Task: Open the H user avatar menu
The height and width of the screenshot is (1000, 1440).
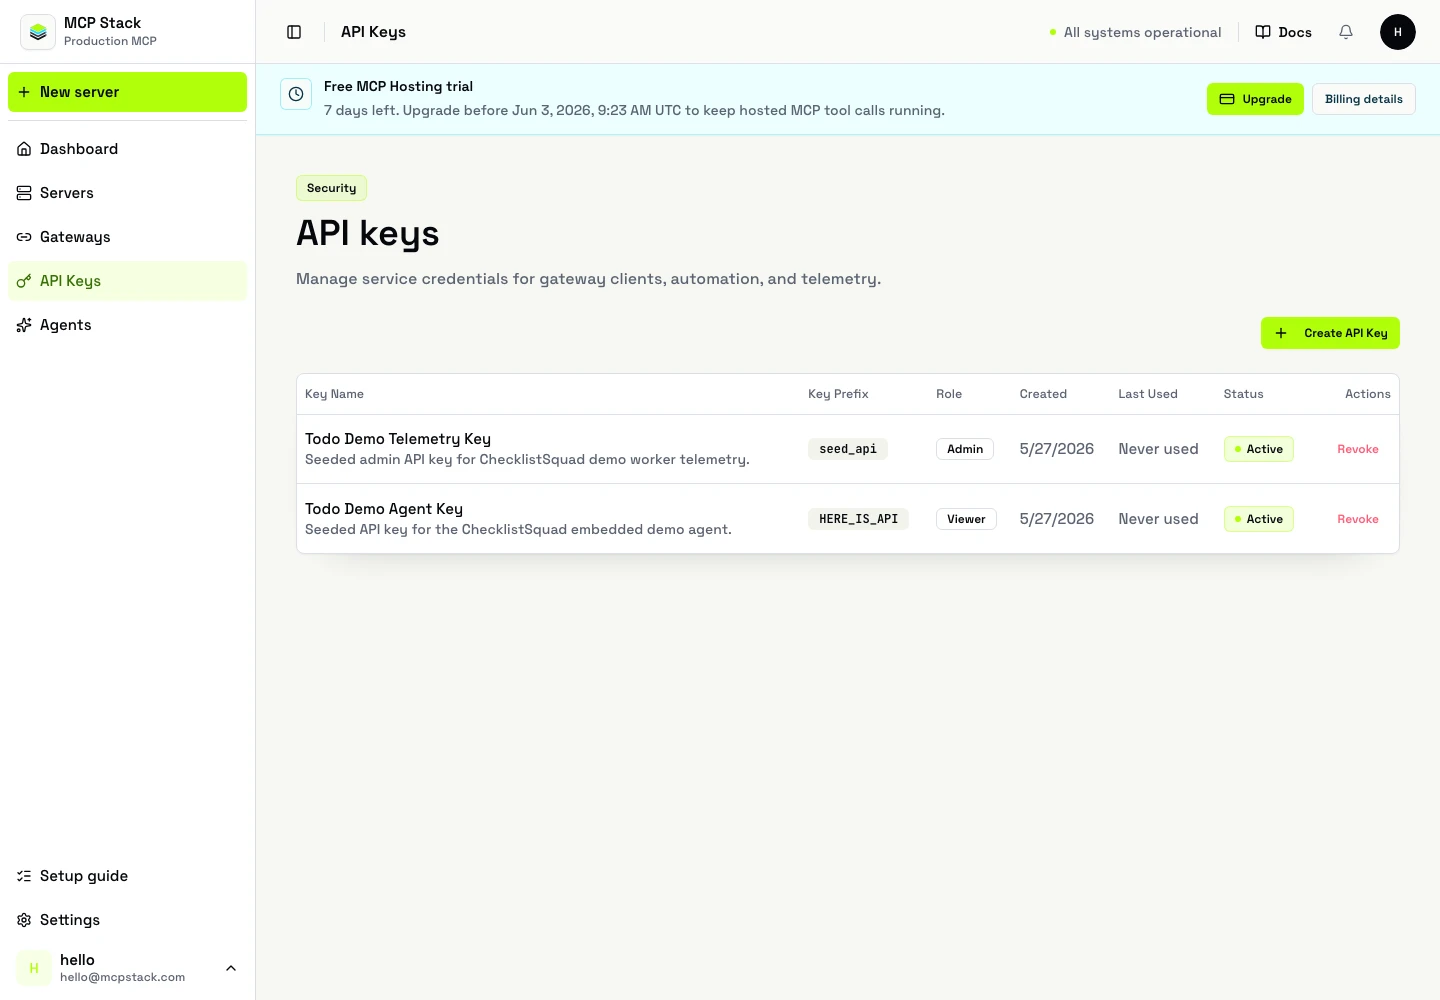Action: pyautogui.click(x=1398, y=32)
